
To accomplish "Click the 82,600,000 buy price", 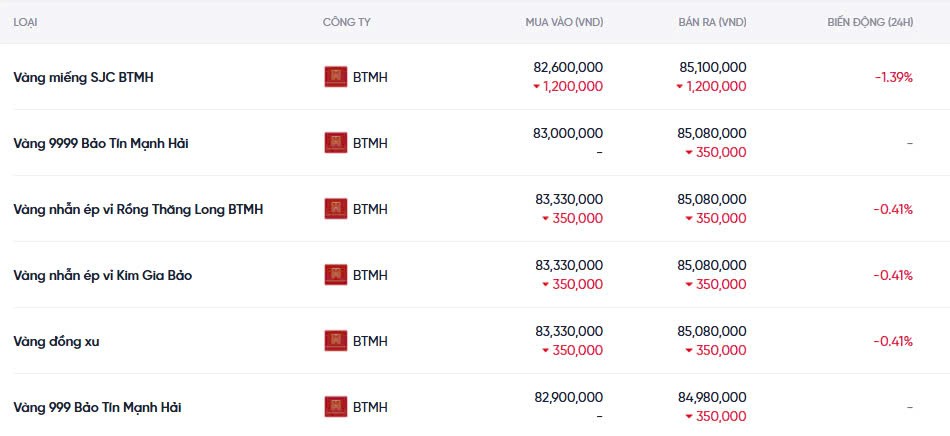I will click(568, 67).
